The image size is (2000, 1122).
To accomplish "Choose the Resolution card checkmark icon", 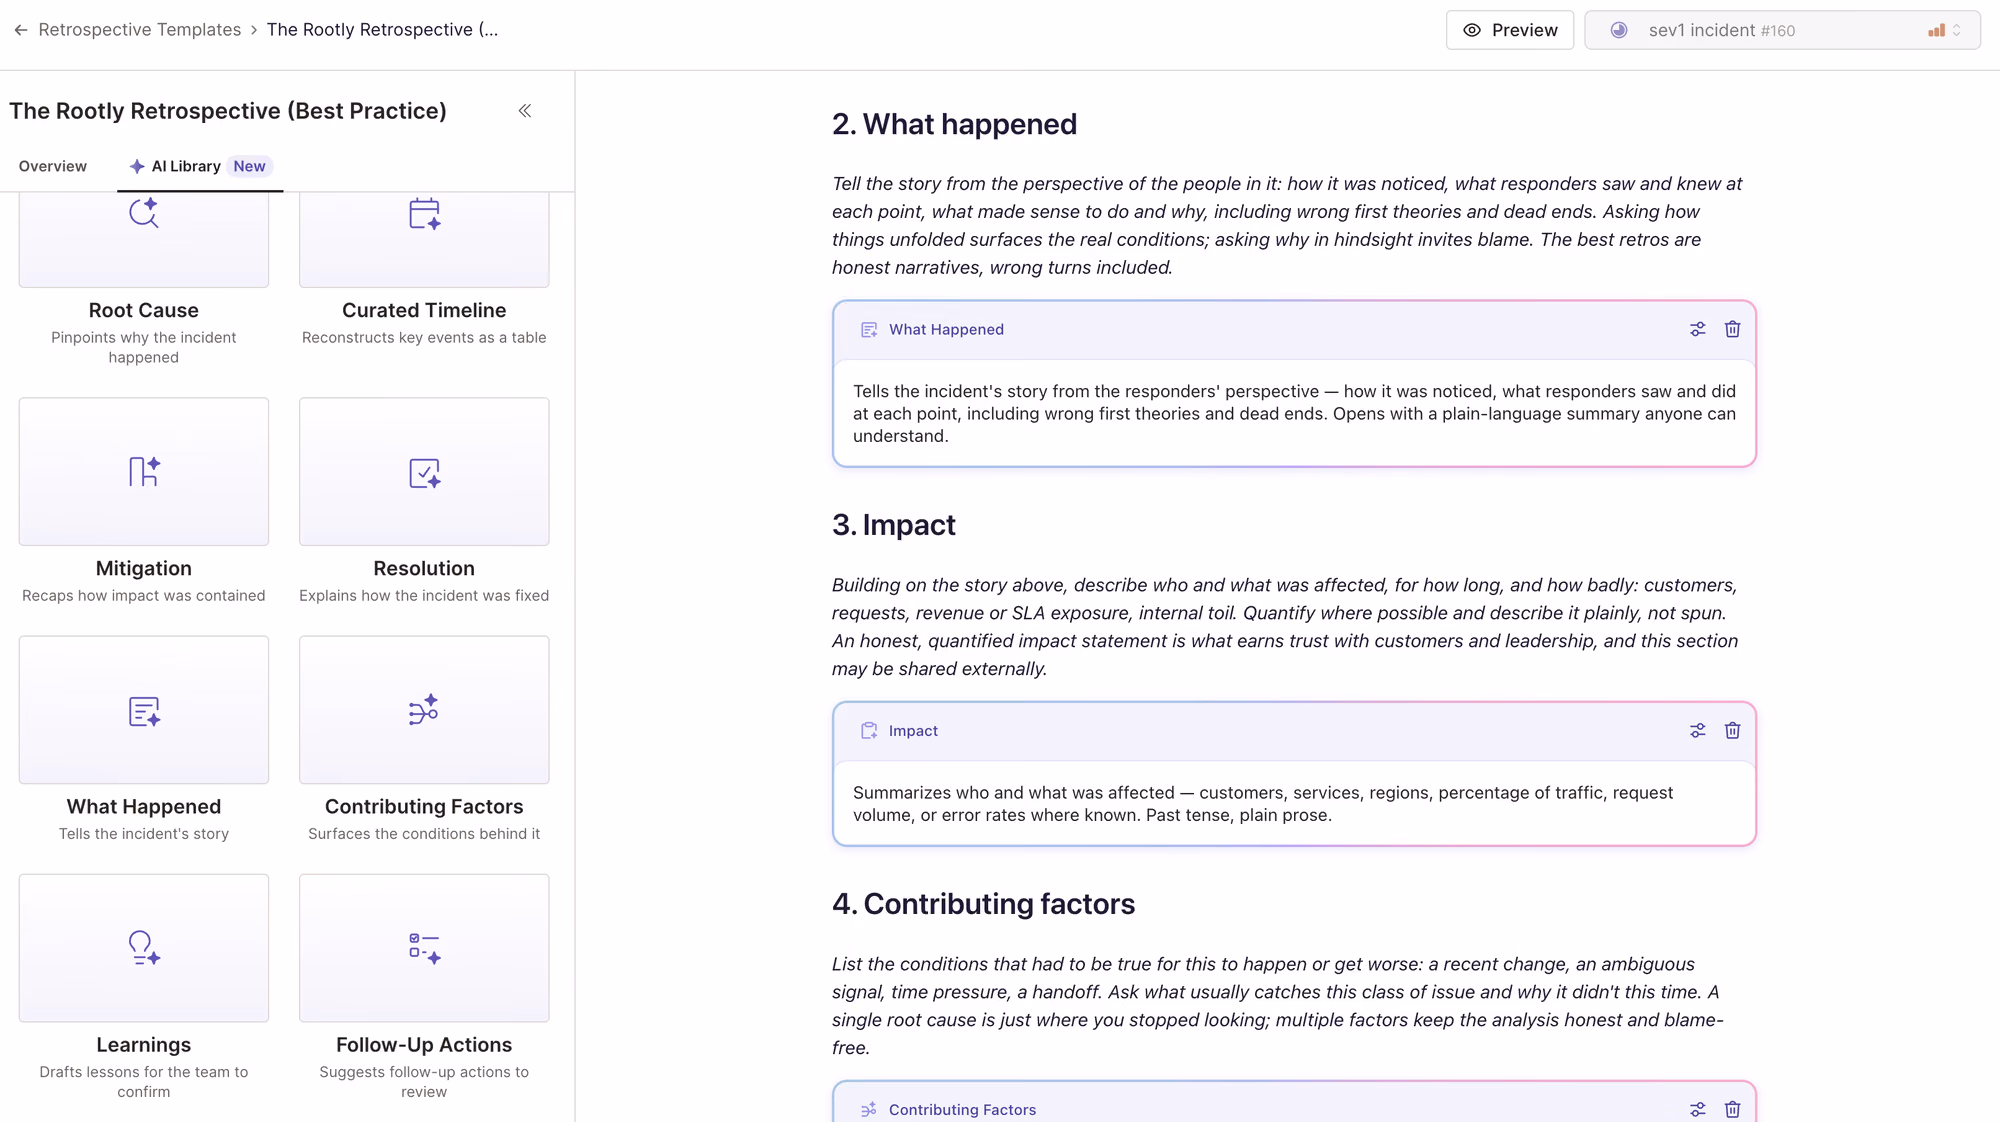I will pos(424,472).
